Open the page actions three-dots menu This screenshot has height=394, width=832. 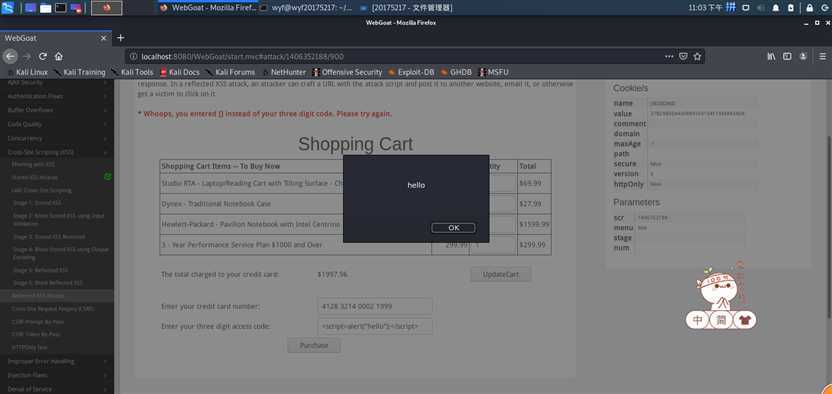click(x=669, y=56)
